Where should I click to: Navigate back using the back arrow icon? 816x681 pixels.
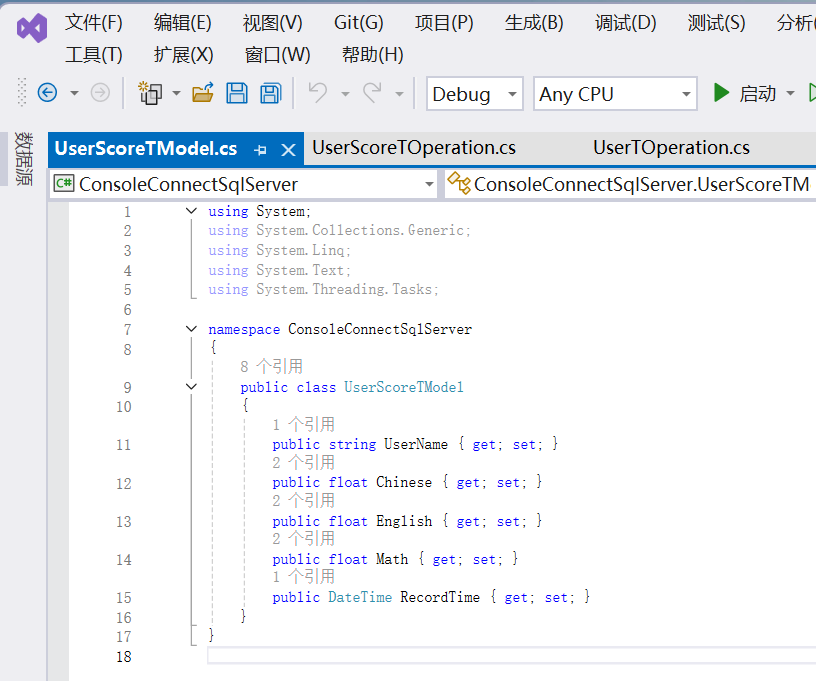tap(47, 93)
